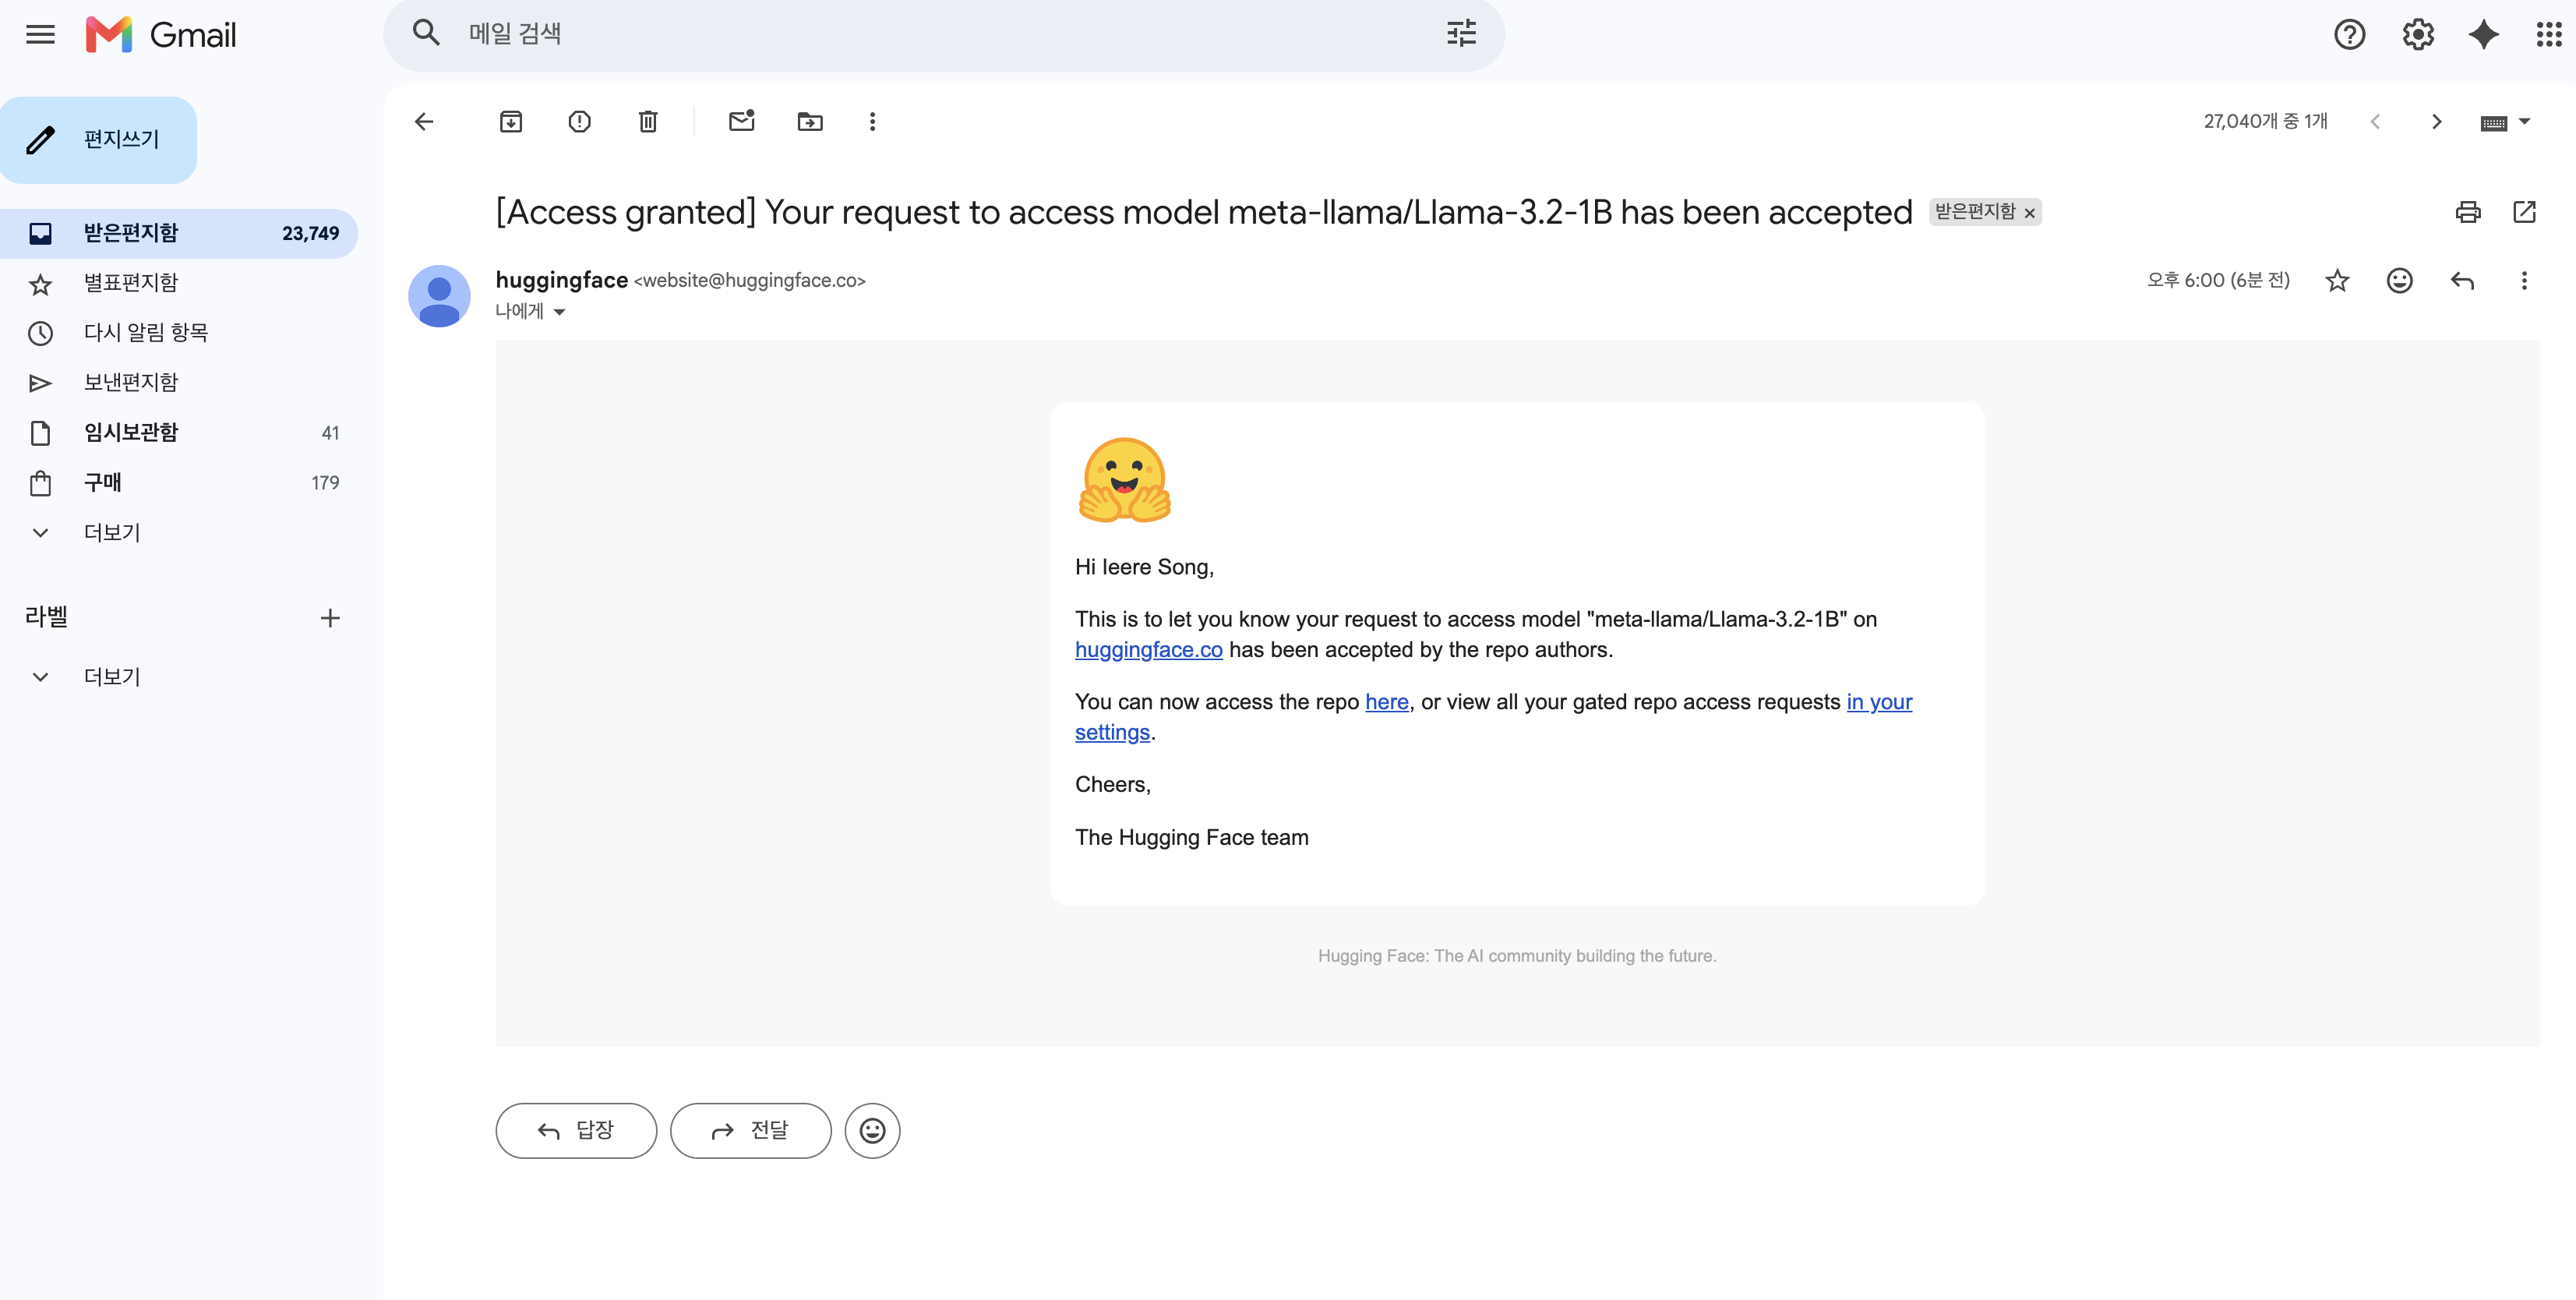Open the Help question mark icon

coord(2349,35)
